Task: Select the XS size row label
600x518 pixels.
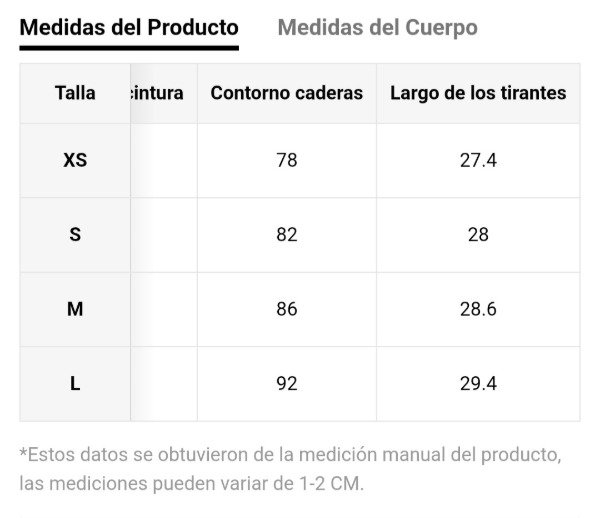Action: point(75,160)
